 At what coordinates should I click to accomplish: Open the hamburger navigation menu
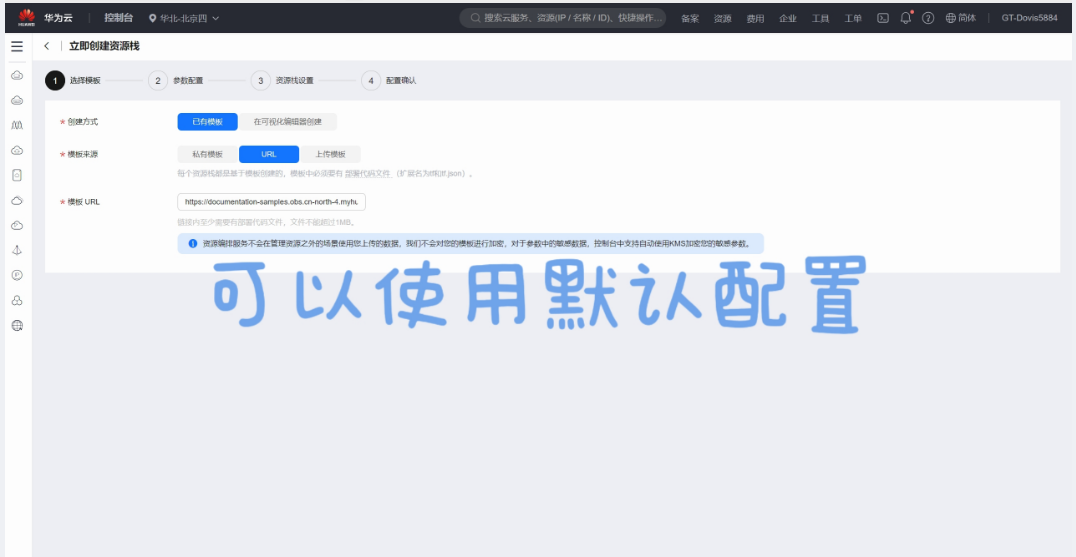(x=17, y=47)
